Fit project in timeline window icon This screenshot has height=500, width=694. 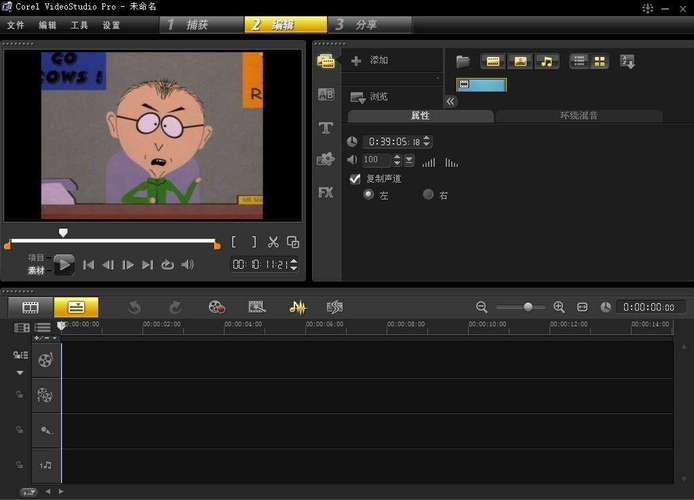582,307
